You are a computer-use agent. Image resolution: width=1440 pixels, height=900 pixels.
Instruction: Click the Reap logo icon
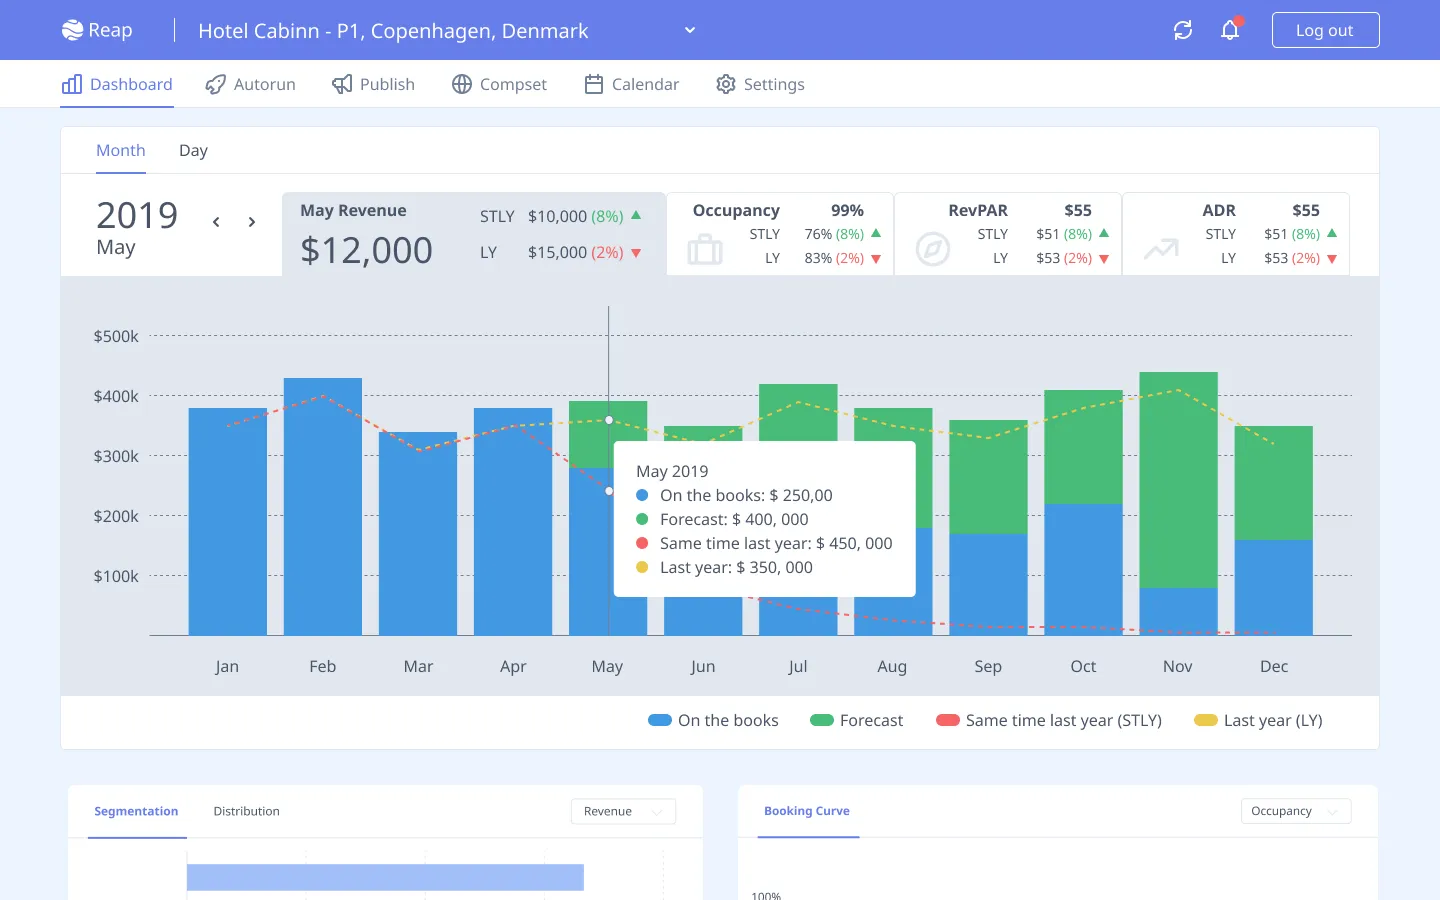click(73, 30)
